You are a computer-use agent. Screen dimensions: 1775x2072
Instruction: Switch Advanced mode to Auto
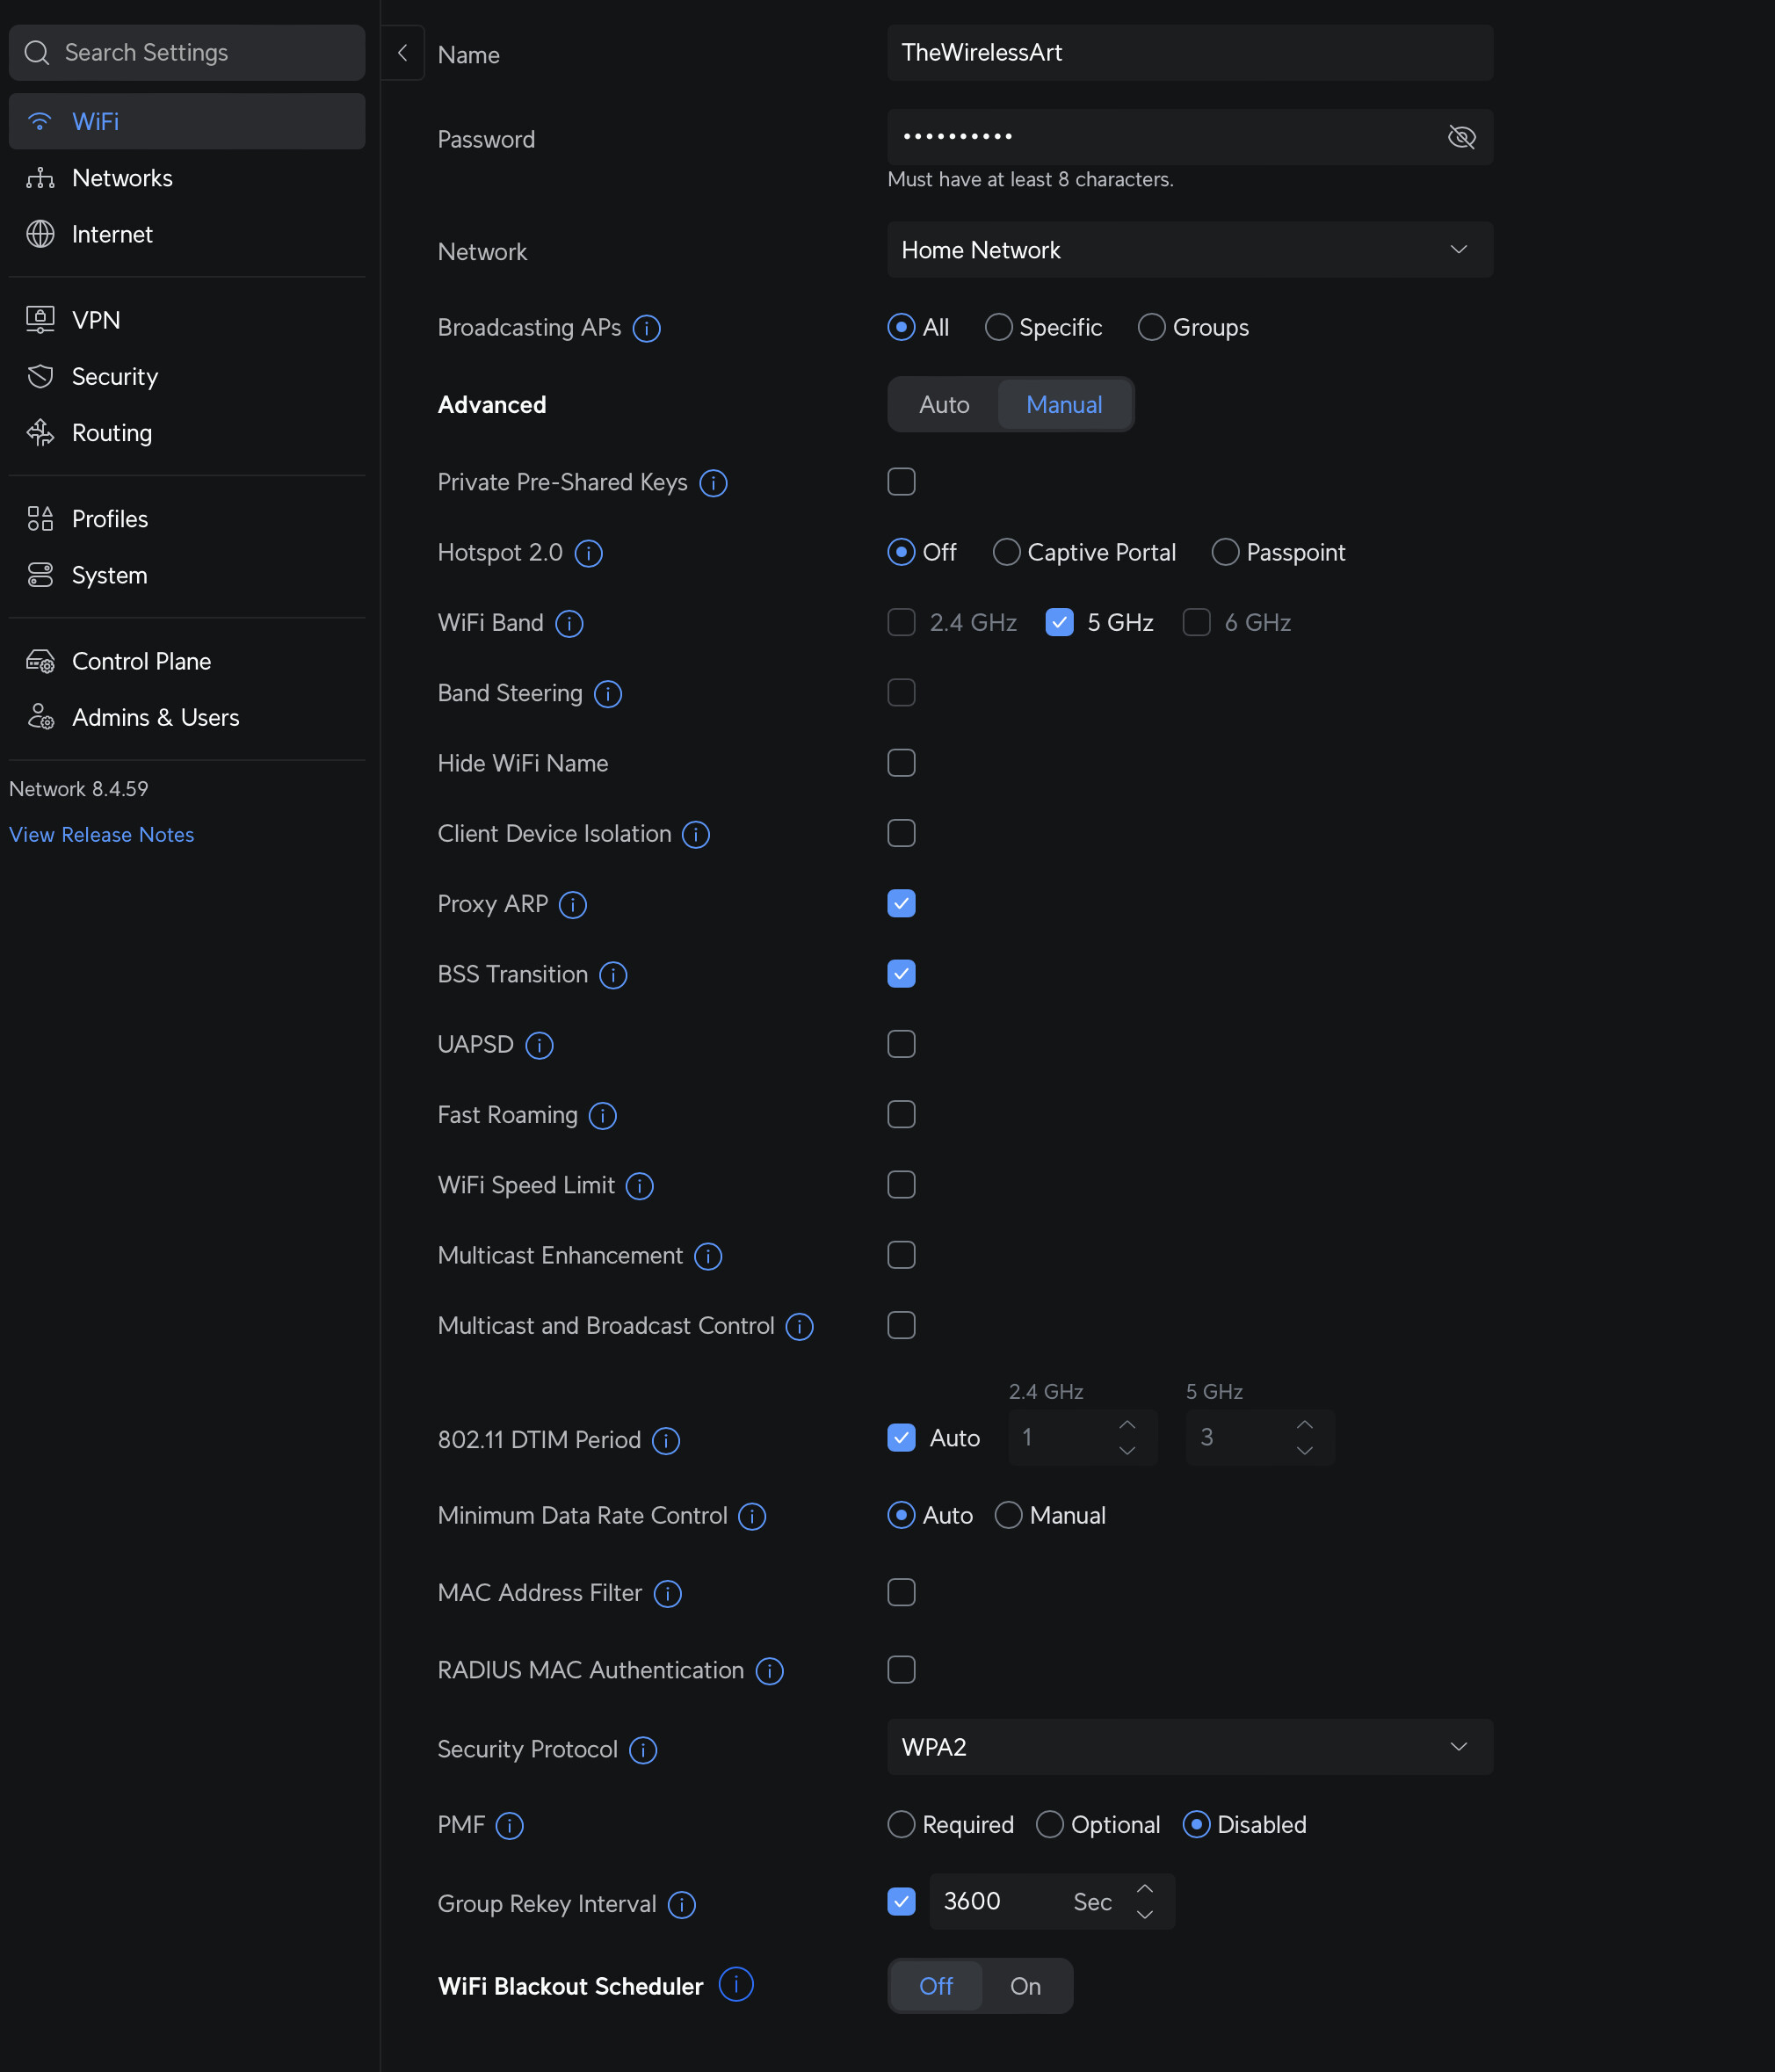point(944,405)
